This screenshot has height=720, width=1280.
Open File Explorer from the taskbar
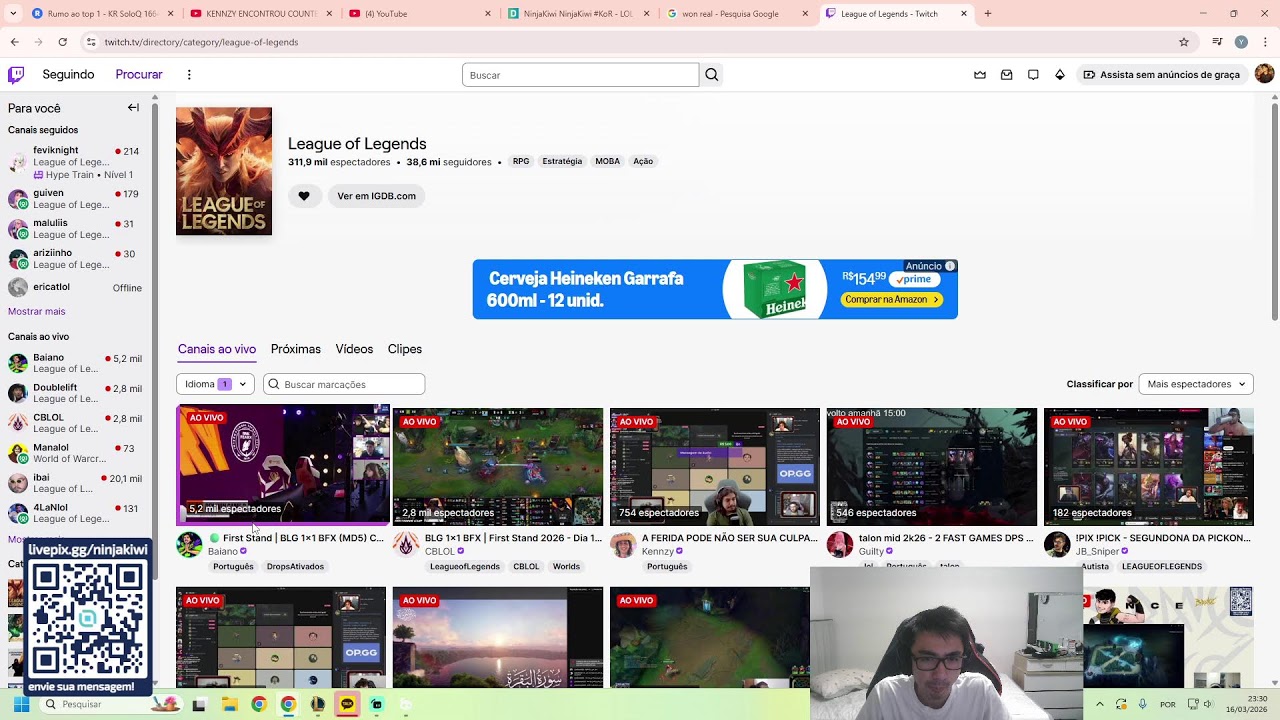pyautogui.click(x=229, y=704)
